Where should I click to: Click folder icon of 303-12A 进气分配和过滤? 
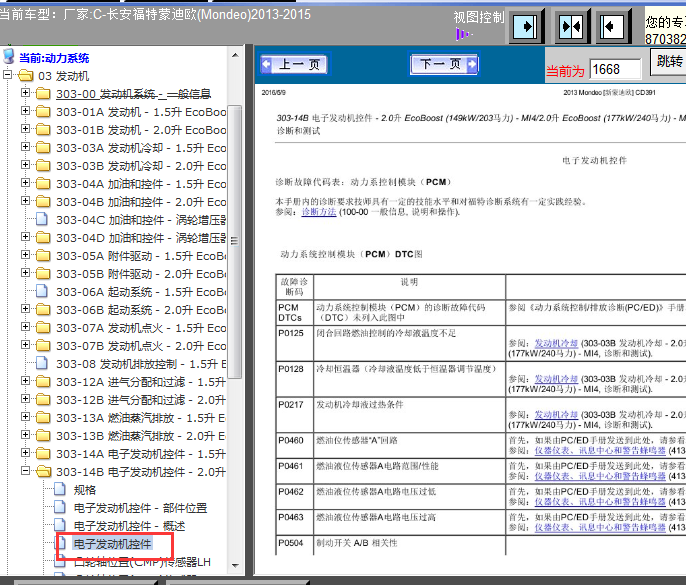tap(43, 382)
